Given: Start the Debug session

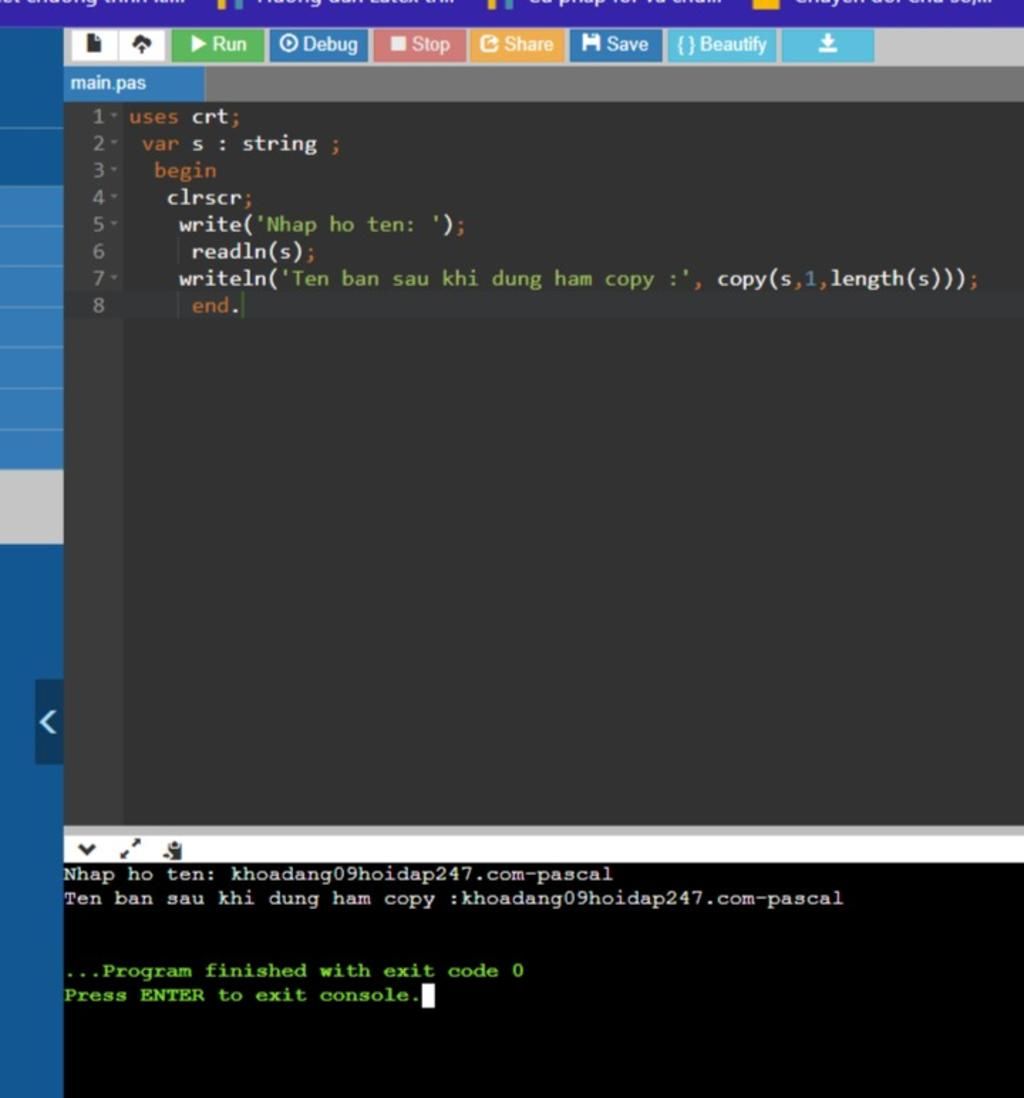Looking at the screenshot, I should coord(319,45).
